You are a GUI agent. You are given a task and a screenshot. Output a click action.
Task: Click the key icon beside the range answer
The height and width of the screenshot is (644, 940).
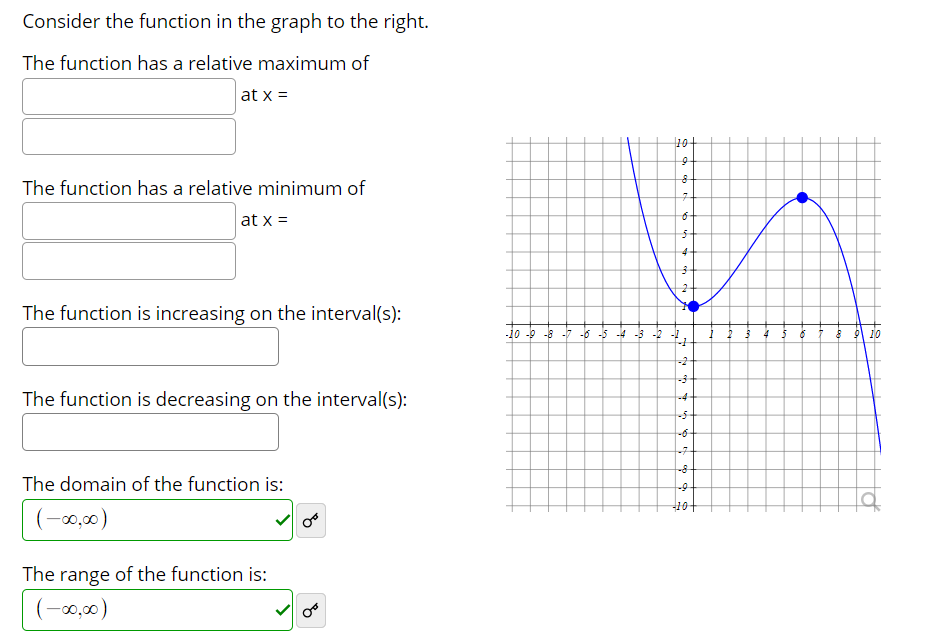click(x=310, y=610)
